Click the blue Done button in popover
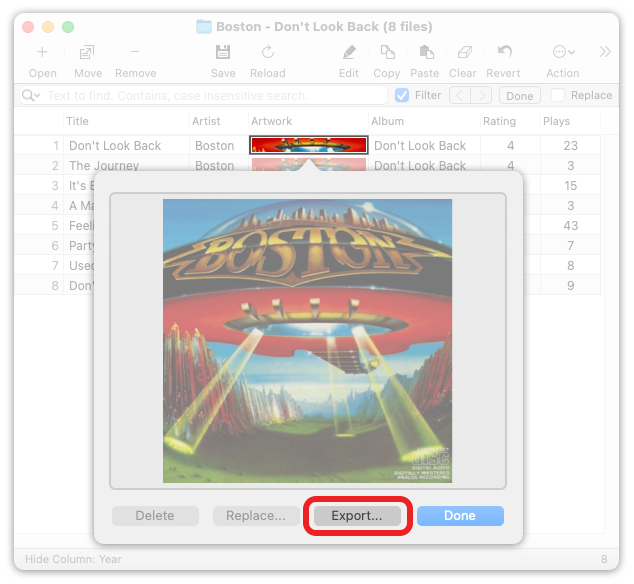The width and height of the screenshot is (634, 584). click(x=460, y=516)
